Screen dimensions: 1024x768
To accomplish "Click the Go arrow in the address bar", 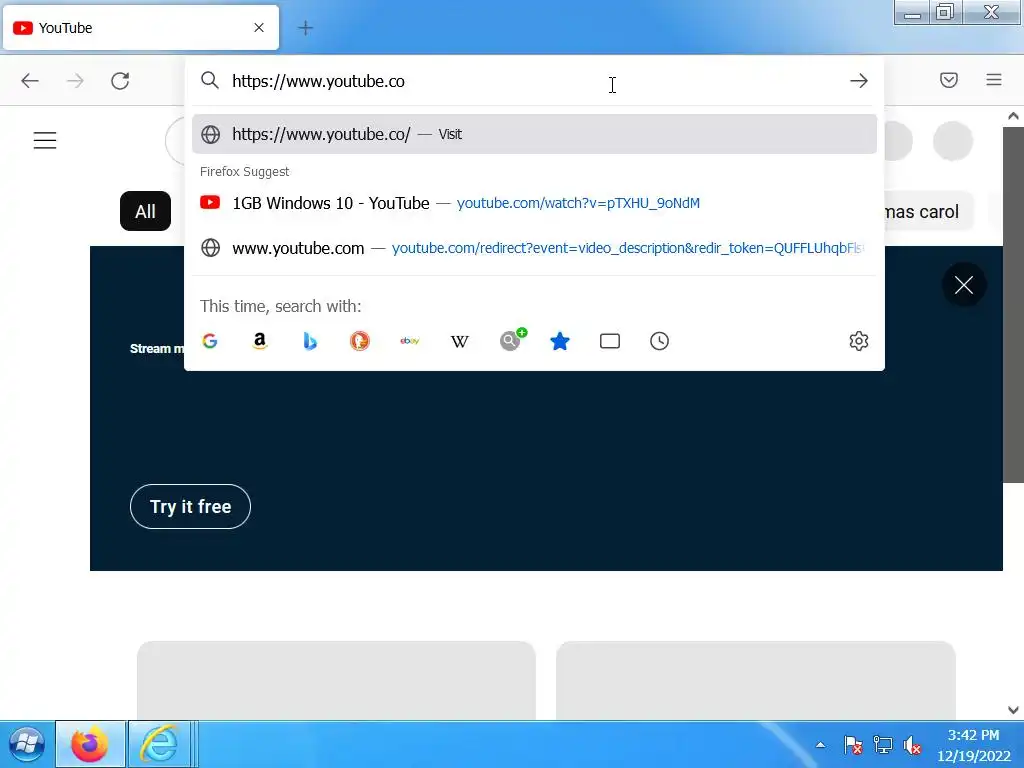I will click(859, 81).
